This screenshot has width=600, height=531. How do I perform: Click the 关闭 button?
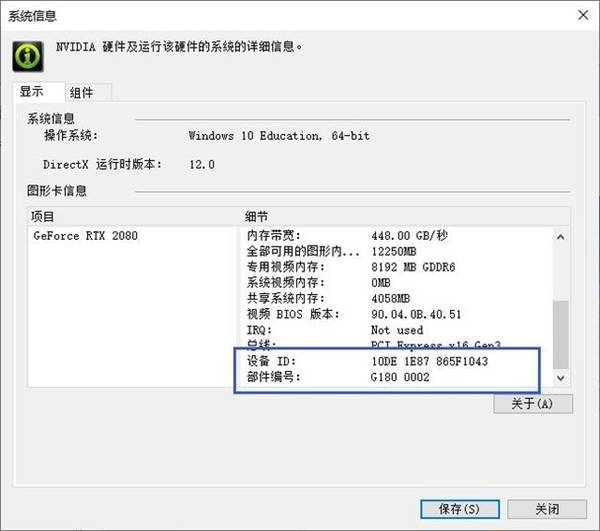[x=547, y=509]
